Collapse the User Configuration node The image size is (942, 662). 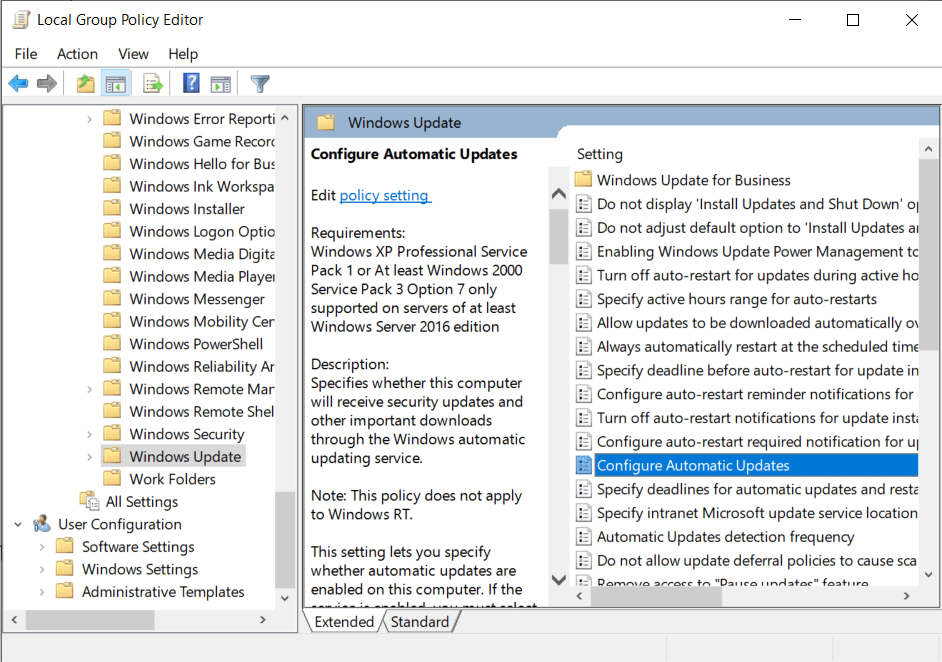point(18,524)
